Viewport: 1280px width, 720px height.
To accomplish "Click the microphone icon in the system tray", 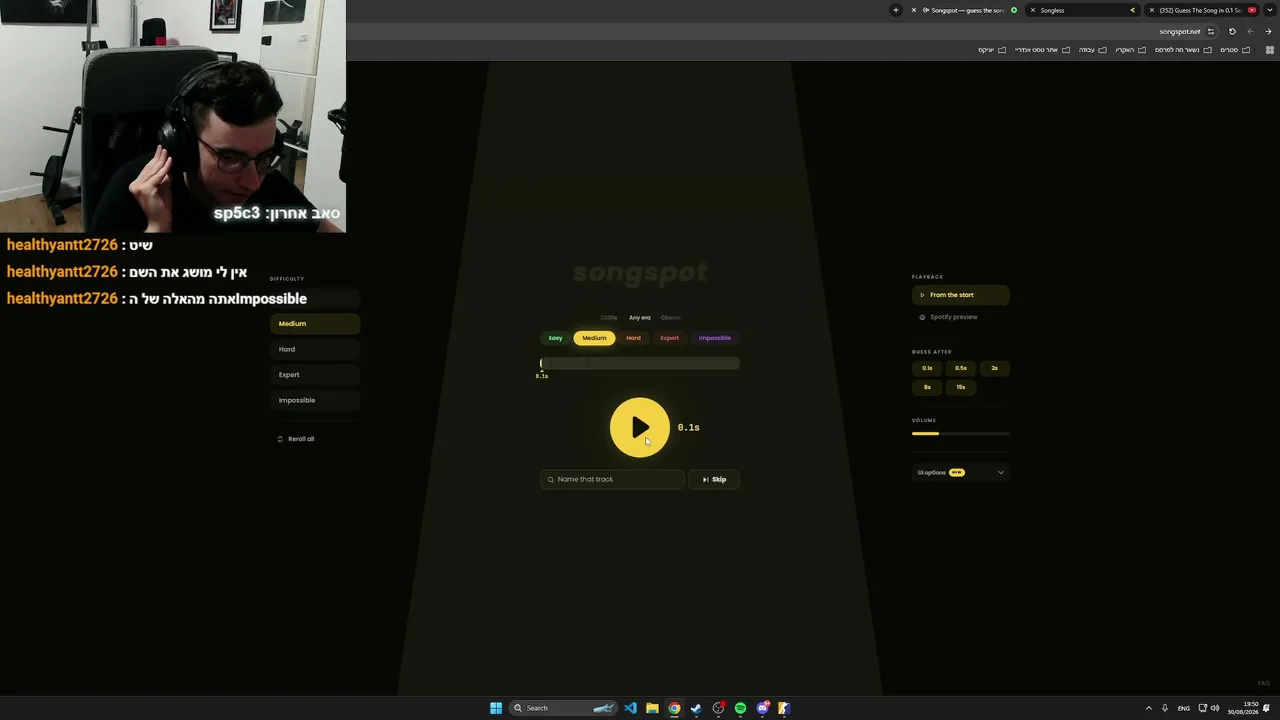I will 1165,708.
